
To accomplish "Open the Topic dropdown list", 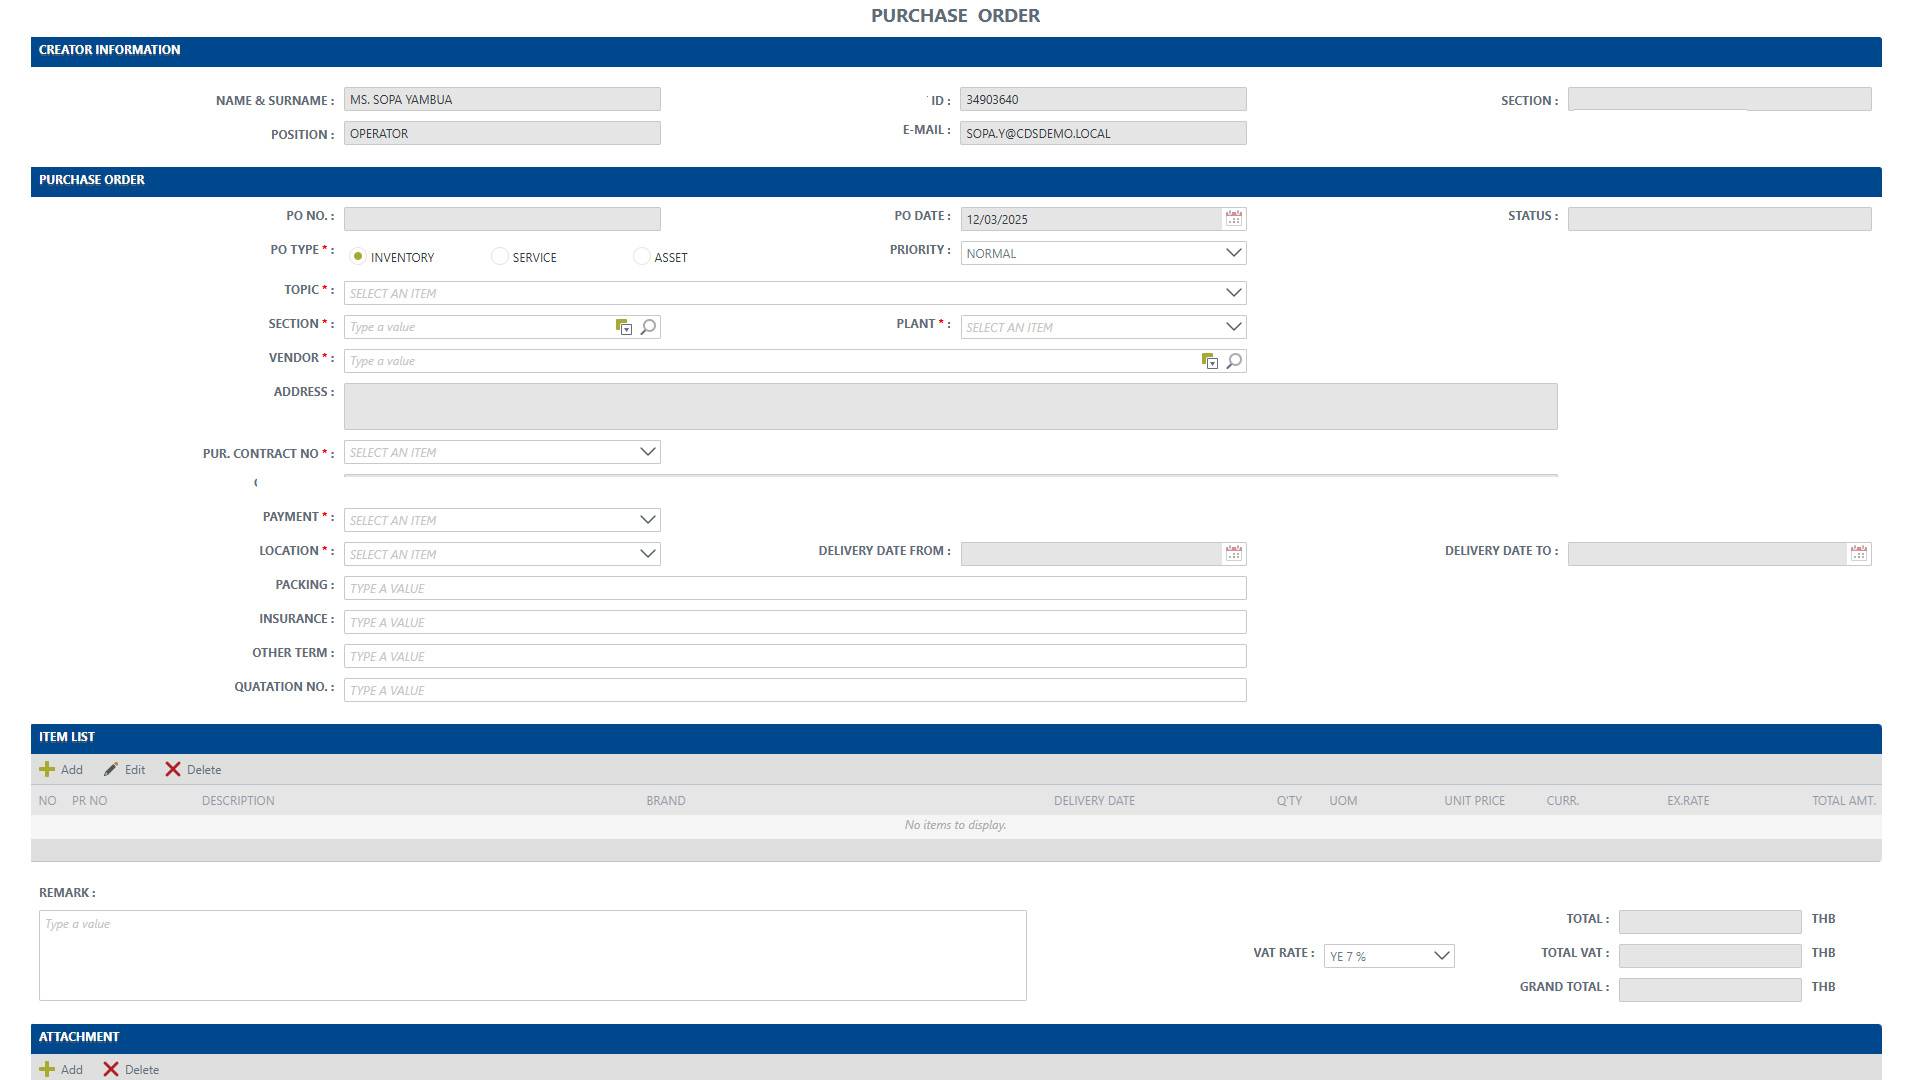I will (1233, 293).
